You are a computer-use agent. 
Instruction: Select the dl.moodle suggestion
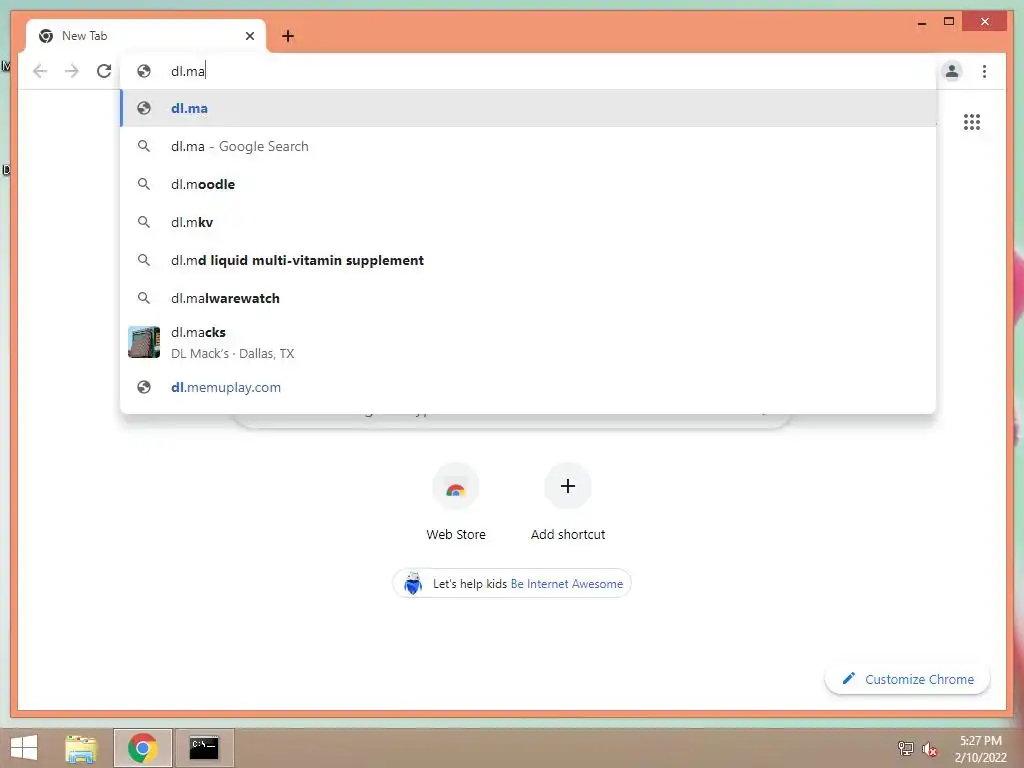pos(528,184)
